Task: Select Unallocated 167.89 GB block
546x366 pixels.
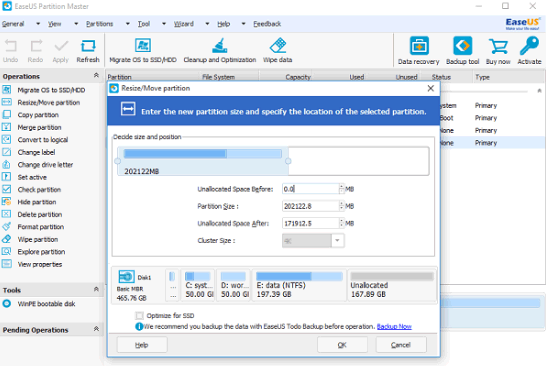Action: coord(392,285)
